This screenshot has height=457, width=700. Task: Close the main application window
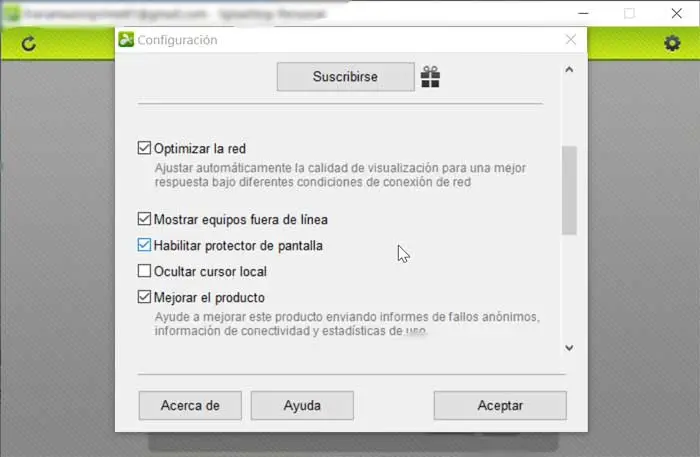(x=677, y=13)
